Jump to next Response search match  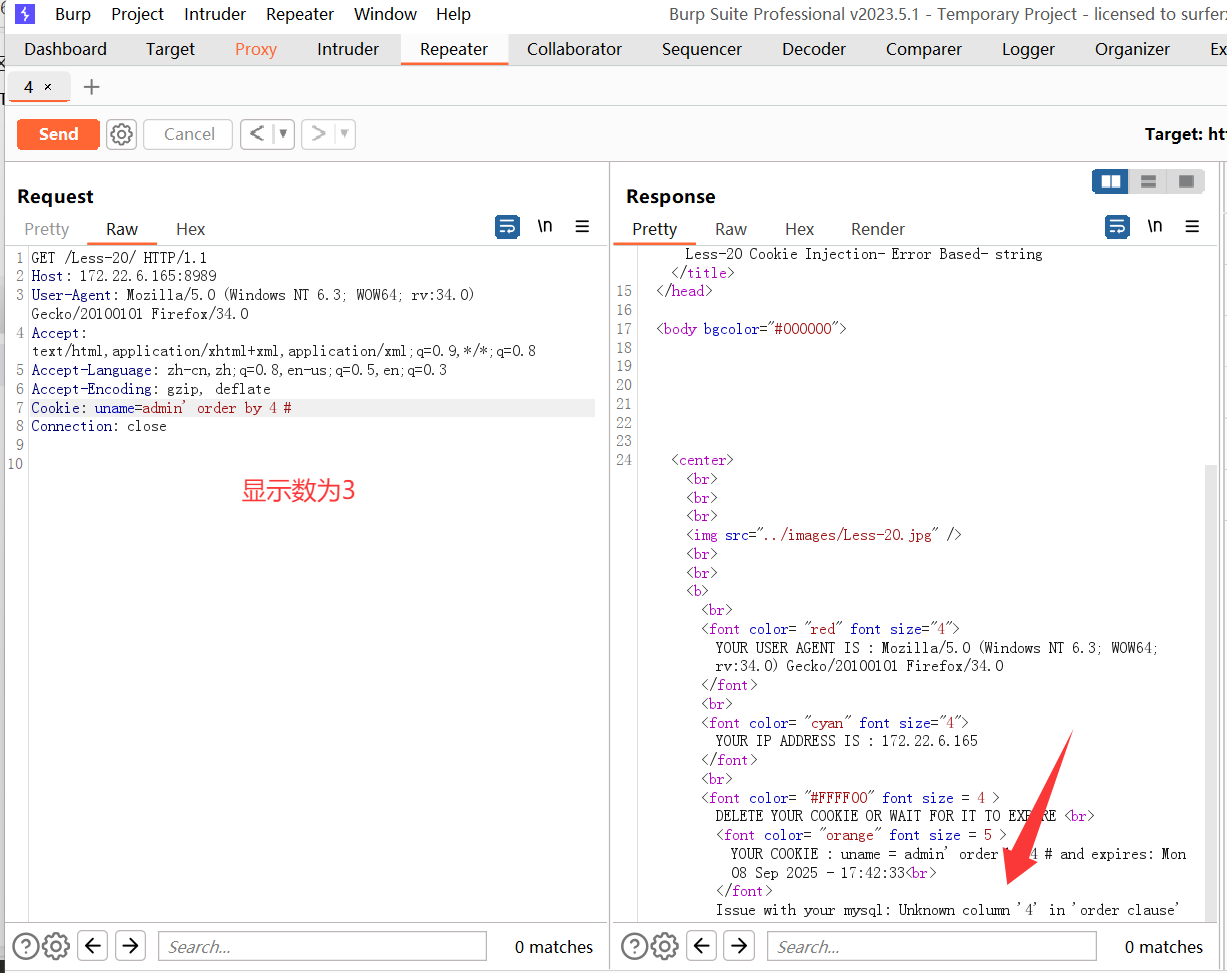[x=739, y=945]
